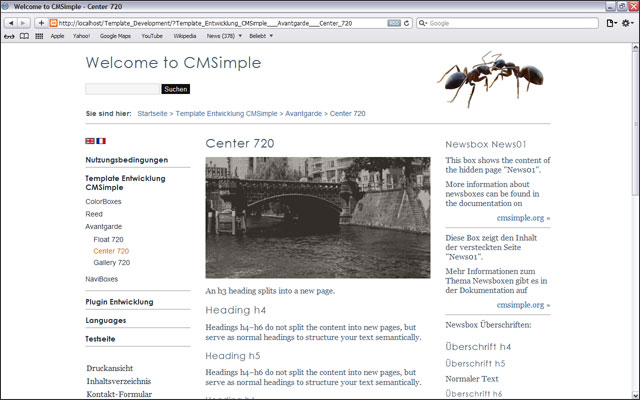Follow the cmsimple.org link under the English newsbox
This screenshot has width=640, height=400.
[523, 218]
